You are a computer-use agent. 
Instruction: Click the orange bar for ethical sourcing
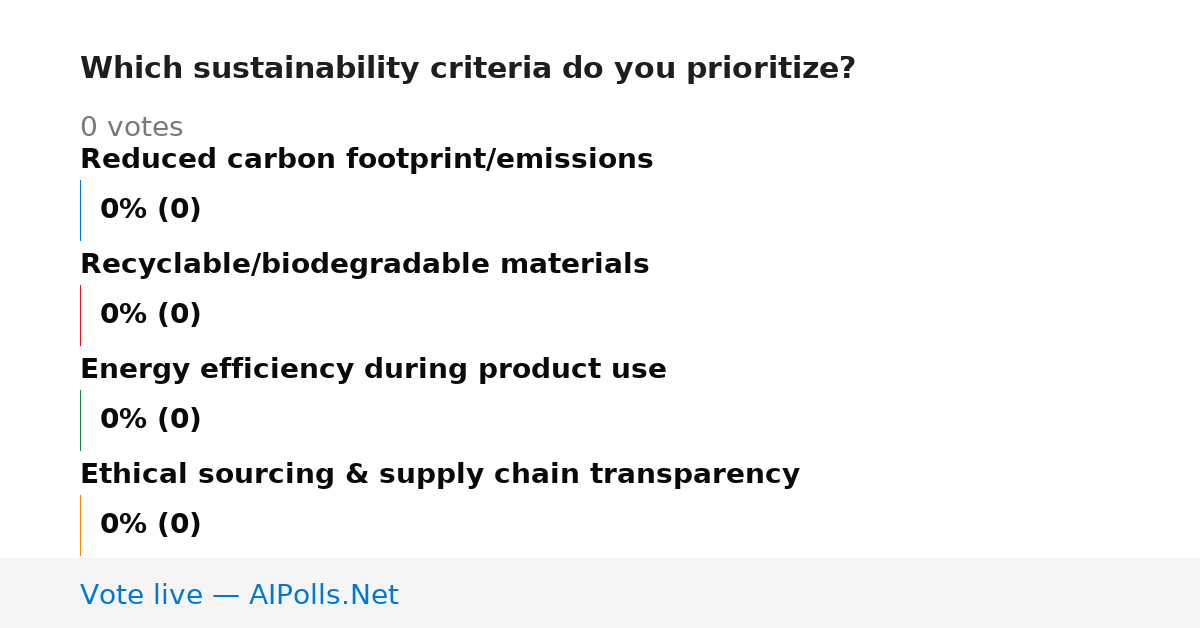[80, 525]
